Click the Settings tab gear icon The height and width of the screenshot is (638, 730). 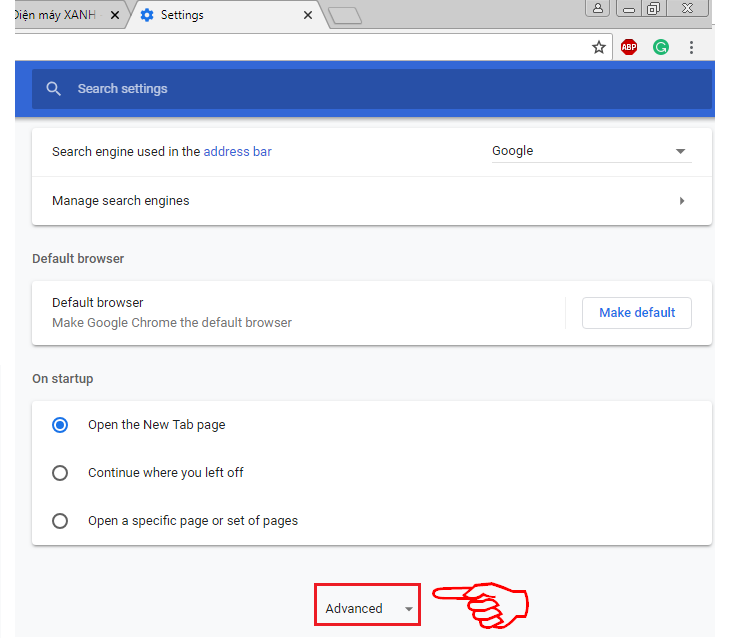[147, 15]
